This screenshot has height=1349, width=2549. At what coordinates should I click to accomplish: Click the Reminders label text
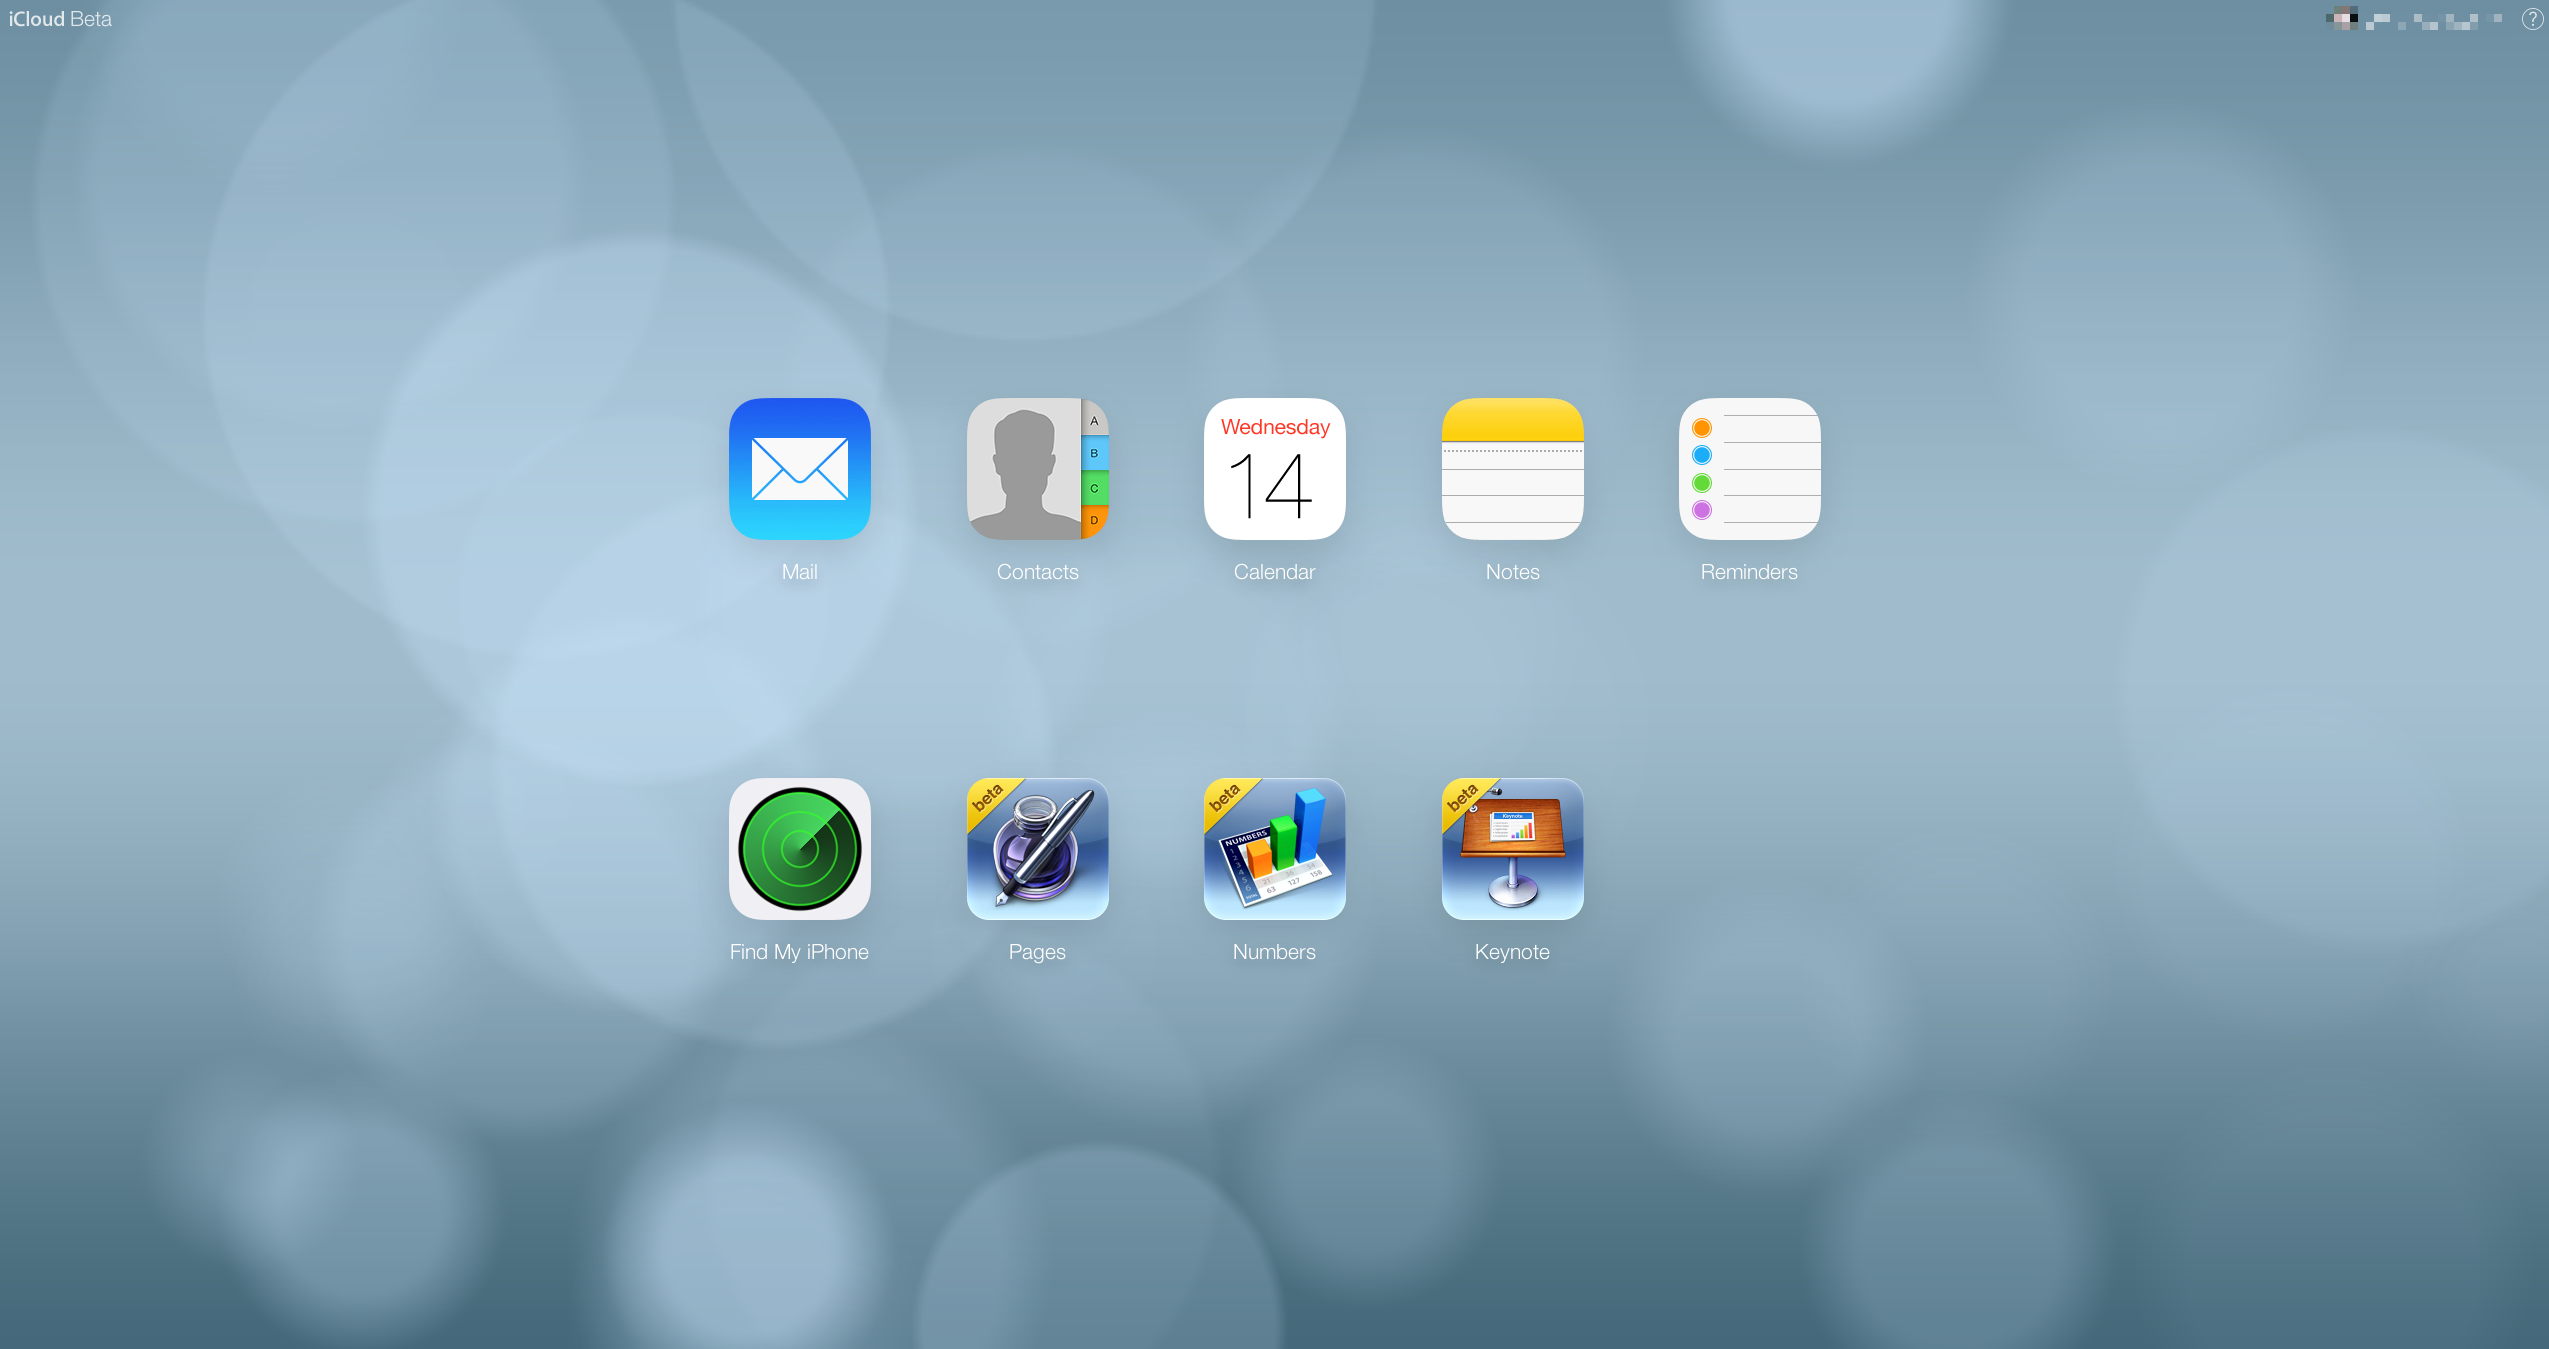point(1747,571)
